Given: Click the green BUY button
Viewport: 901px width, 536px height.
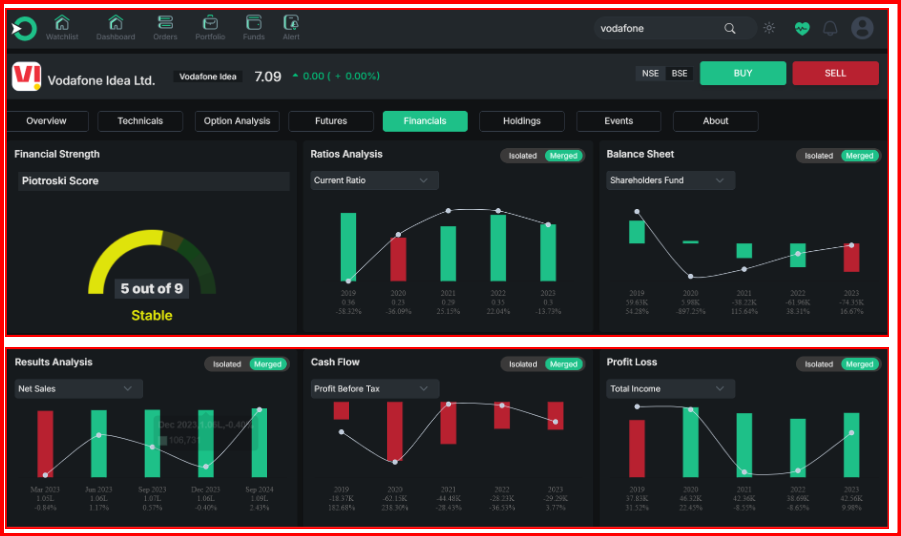Looking at the screenshot, I should 743,74.
